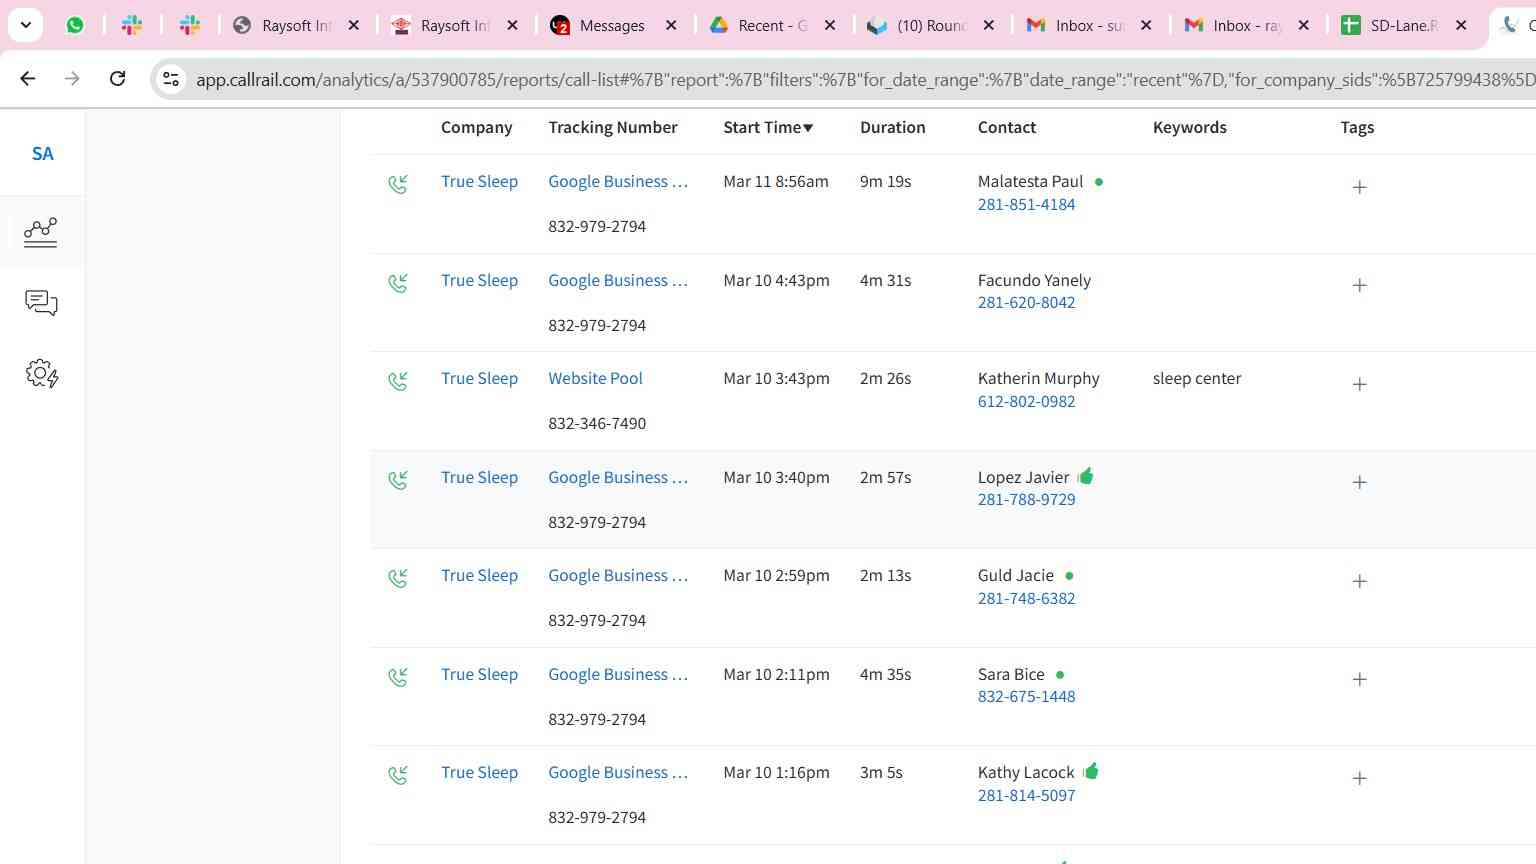Click green status dot beside Guld Jacie
The width and height of the screenshot is (1536, 864).
1069,576
